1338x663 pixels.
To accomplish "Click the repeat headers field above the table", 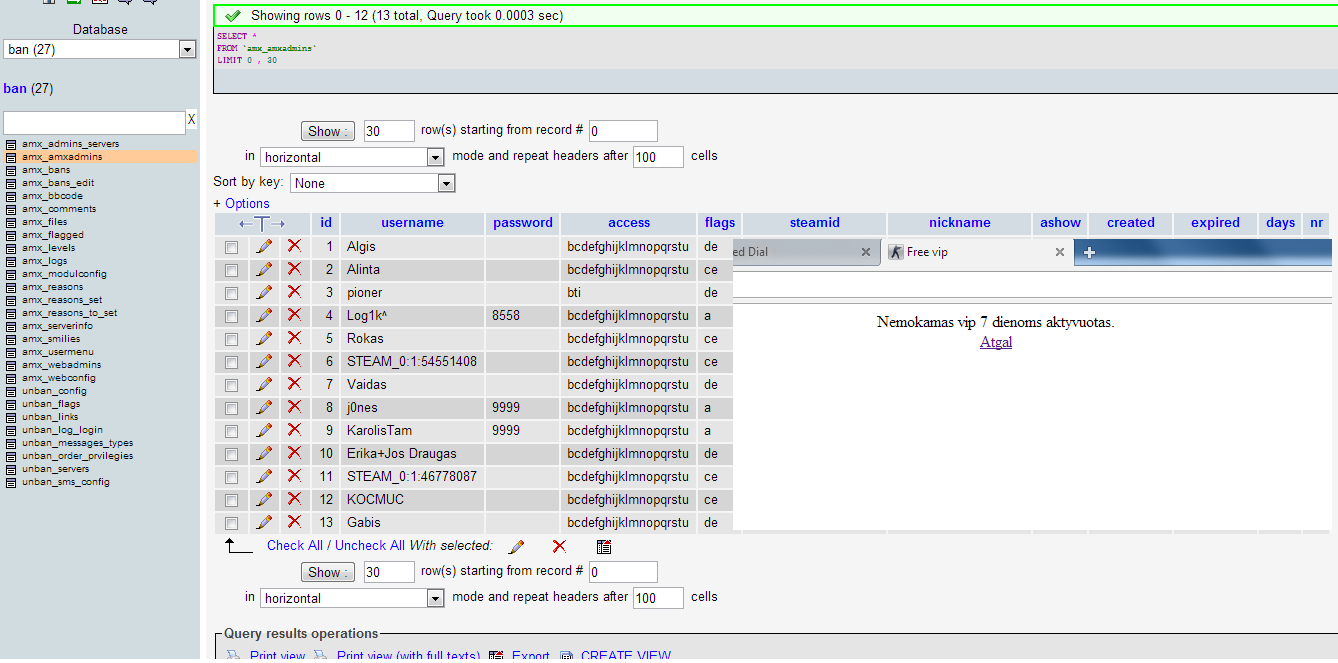I will pyautogui.click(x=659, y=157).
